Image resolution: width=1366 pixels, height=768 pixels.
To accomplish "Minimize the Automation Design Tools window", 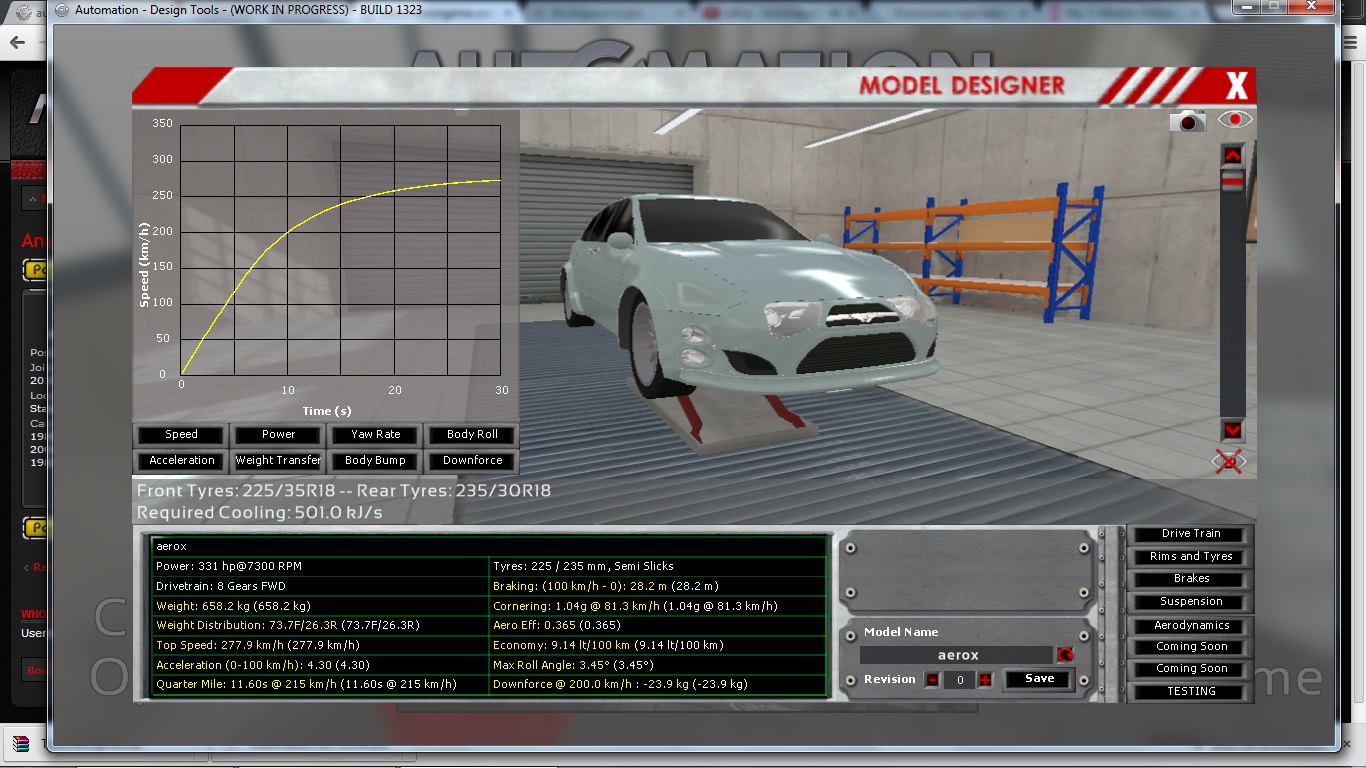I will pos(1246,7).
